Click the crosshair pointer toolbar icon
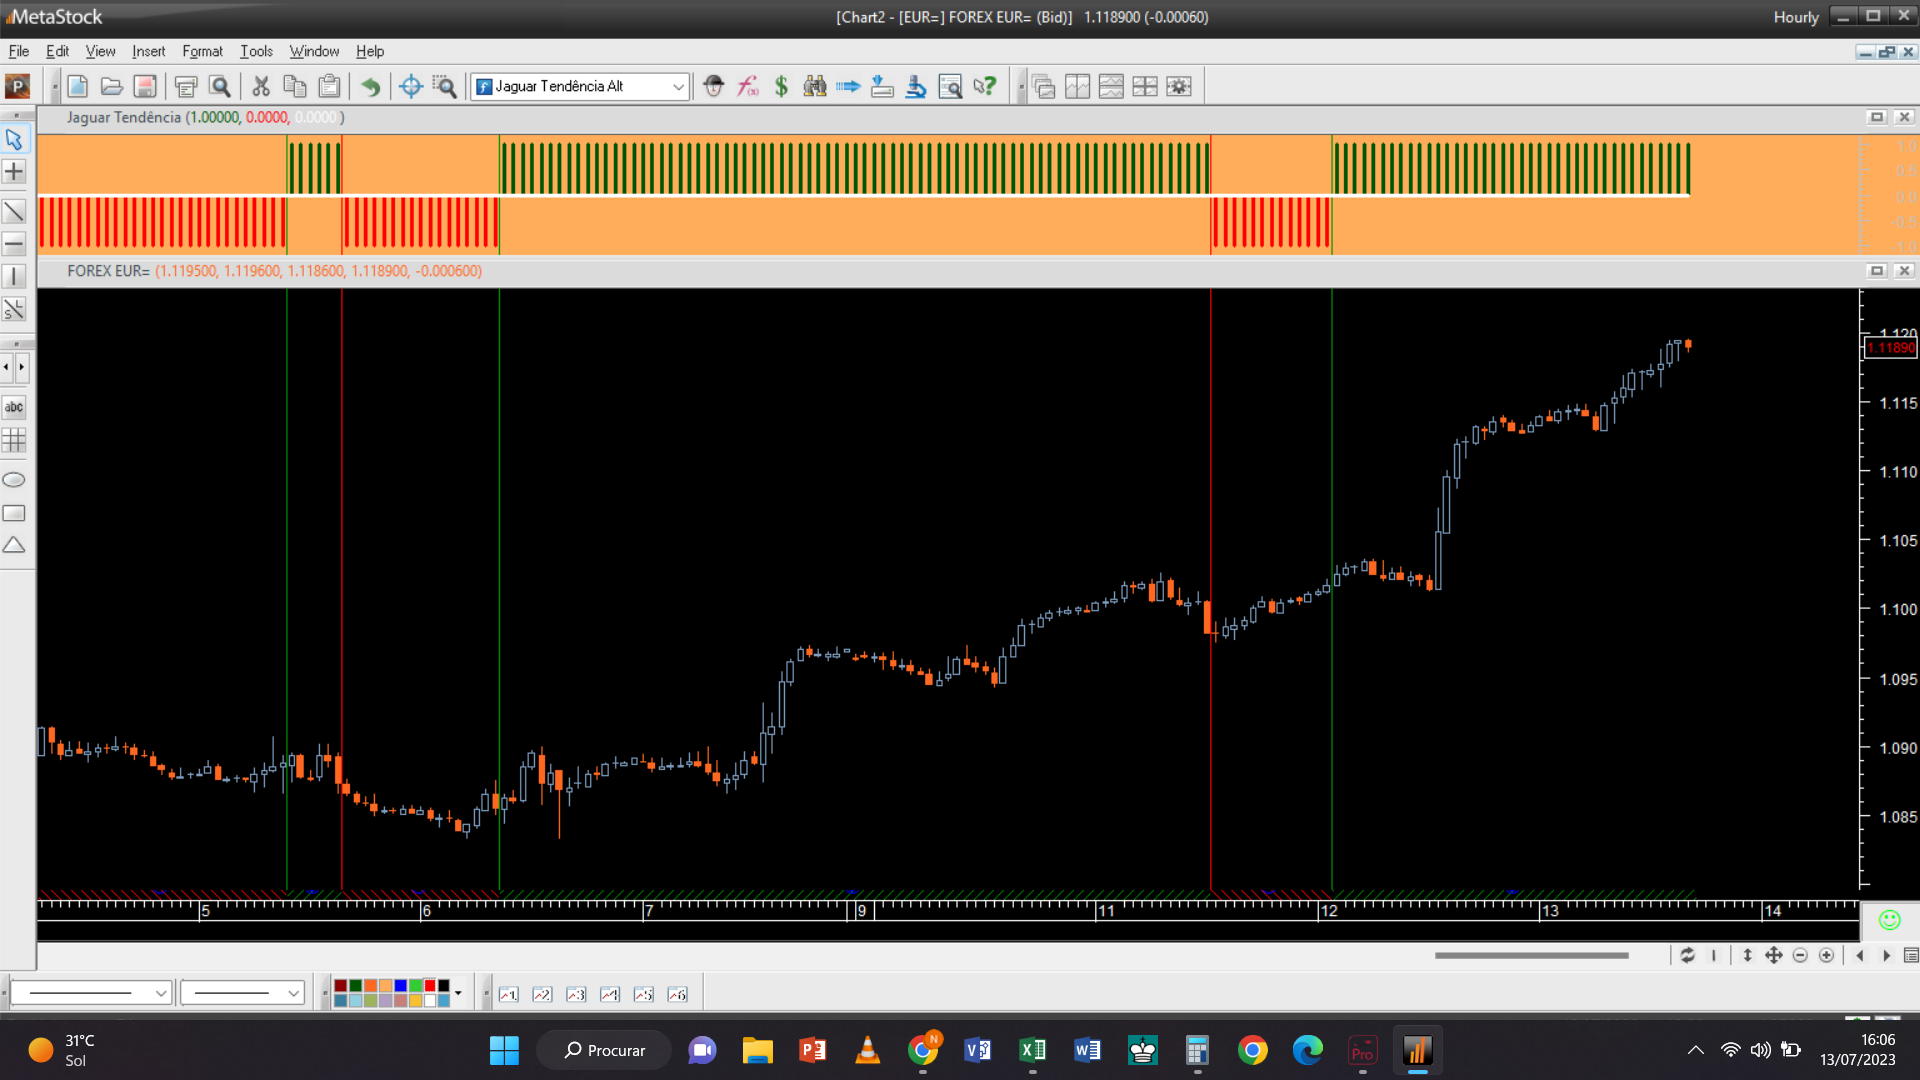 [410, 86]
